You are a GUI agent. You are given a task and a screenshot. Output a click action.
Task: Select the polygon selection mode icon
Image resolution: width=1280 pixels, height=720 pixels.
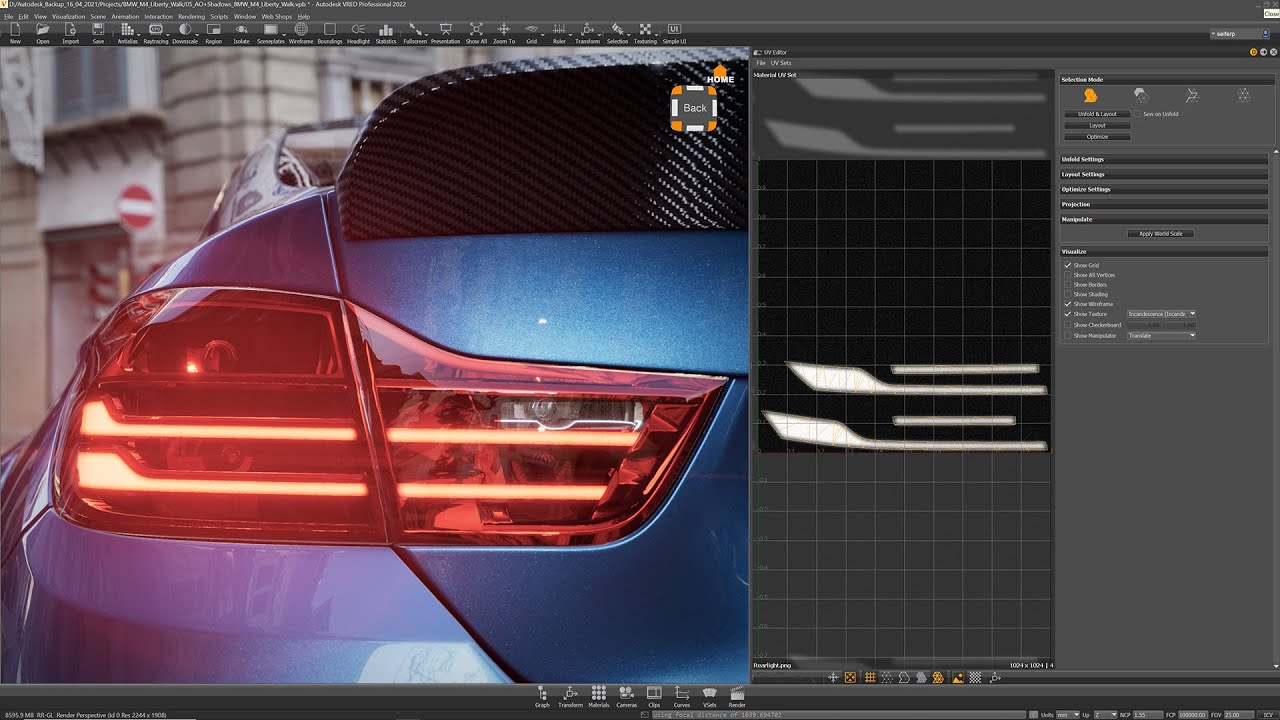pyautogui.click(x=1141, y=95)
